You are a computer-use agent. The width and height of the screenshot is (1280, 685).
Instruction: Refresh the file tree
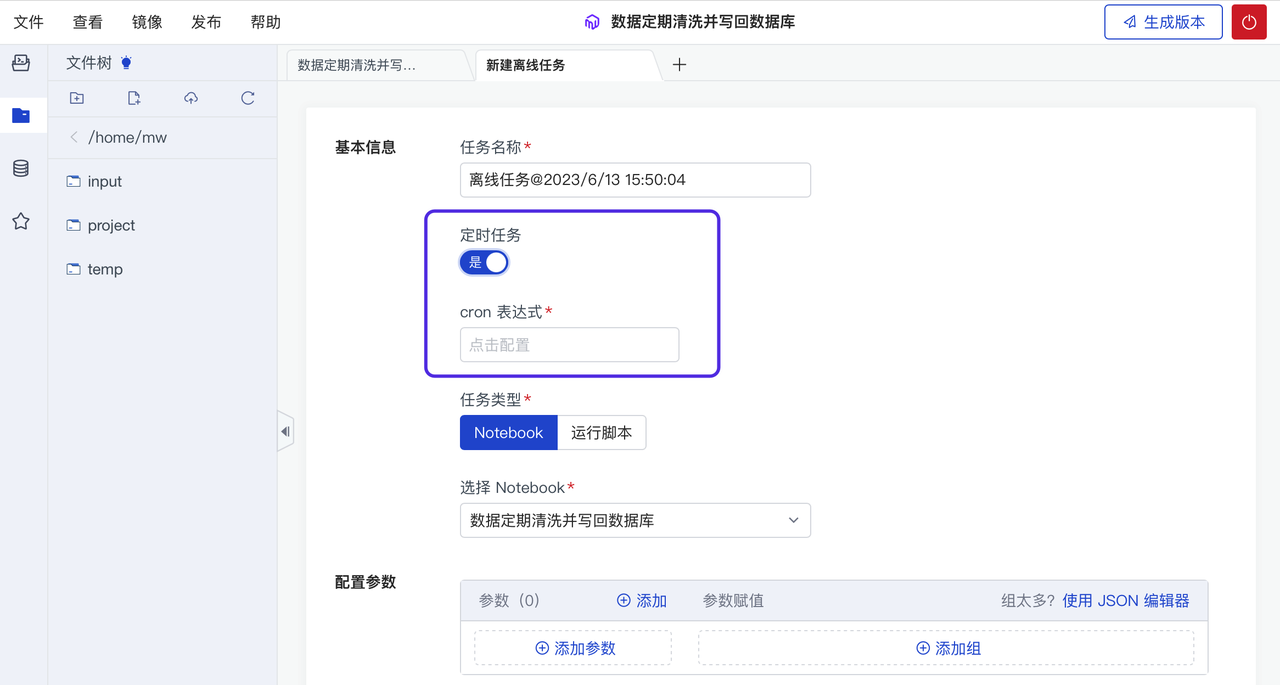(247, 98)
